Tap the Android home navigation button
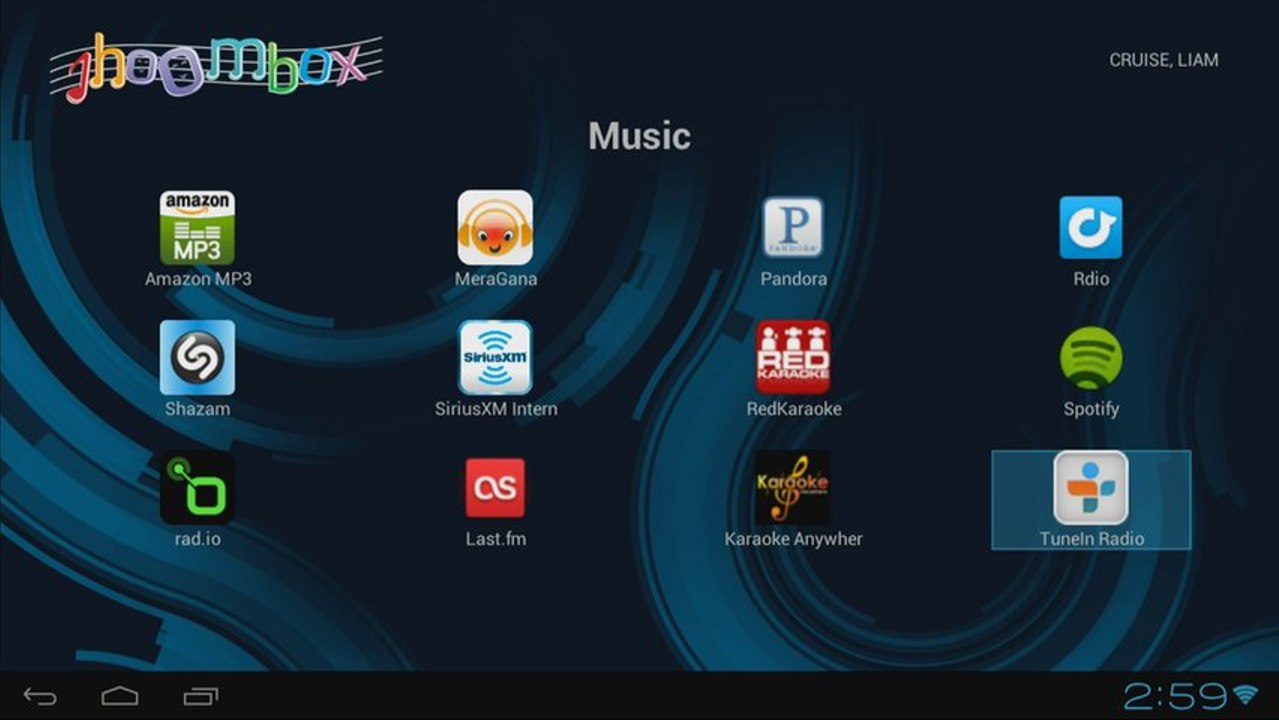Viewport: 1279px width, 720px height. point(120,696)
